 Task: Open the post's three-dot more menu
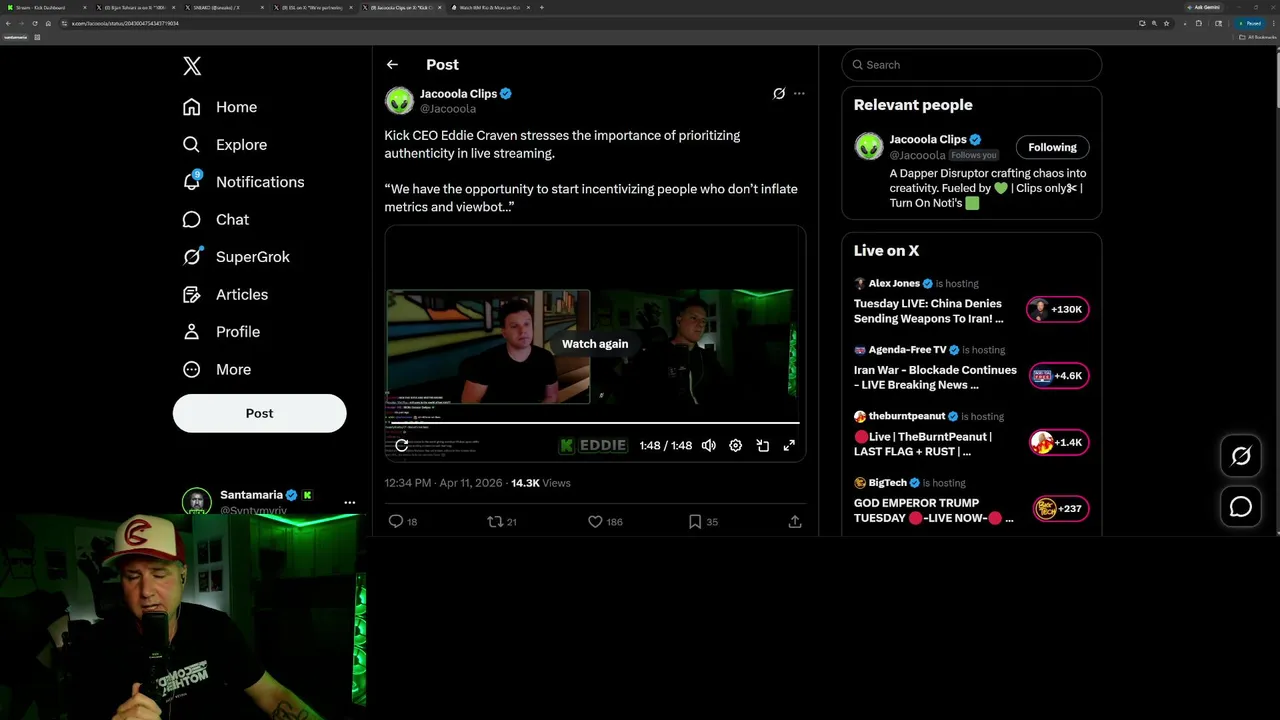point(799,93)
